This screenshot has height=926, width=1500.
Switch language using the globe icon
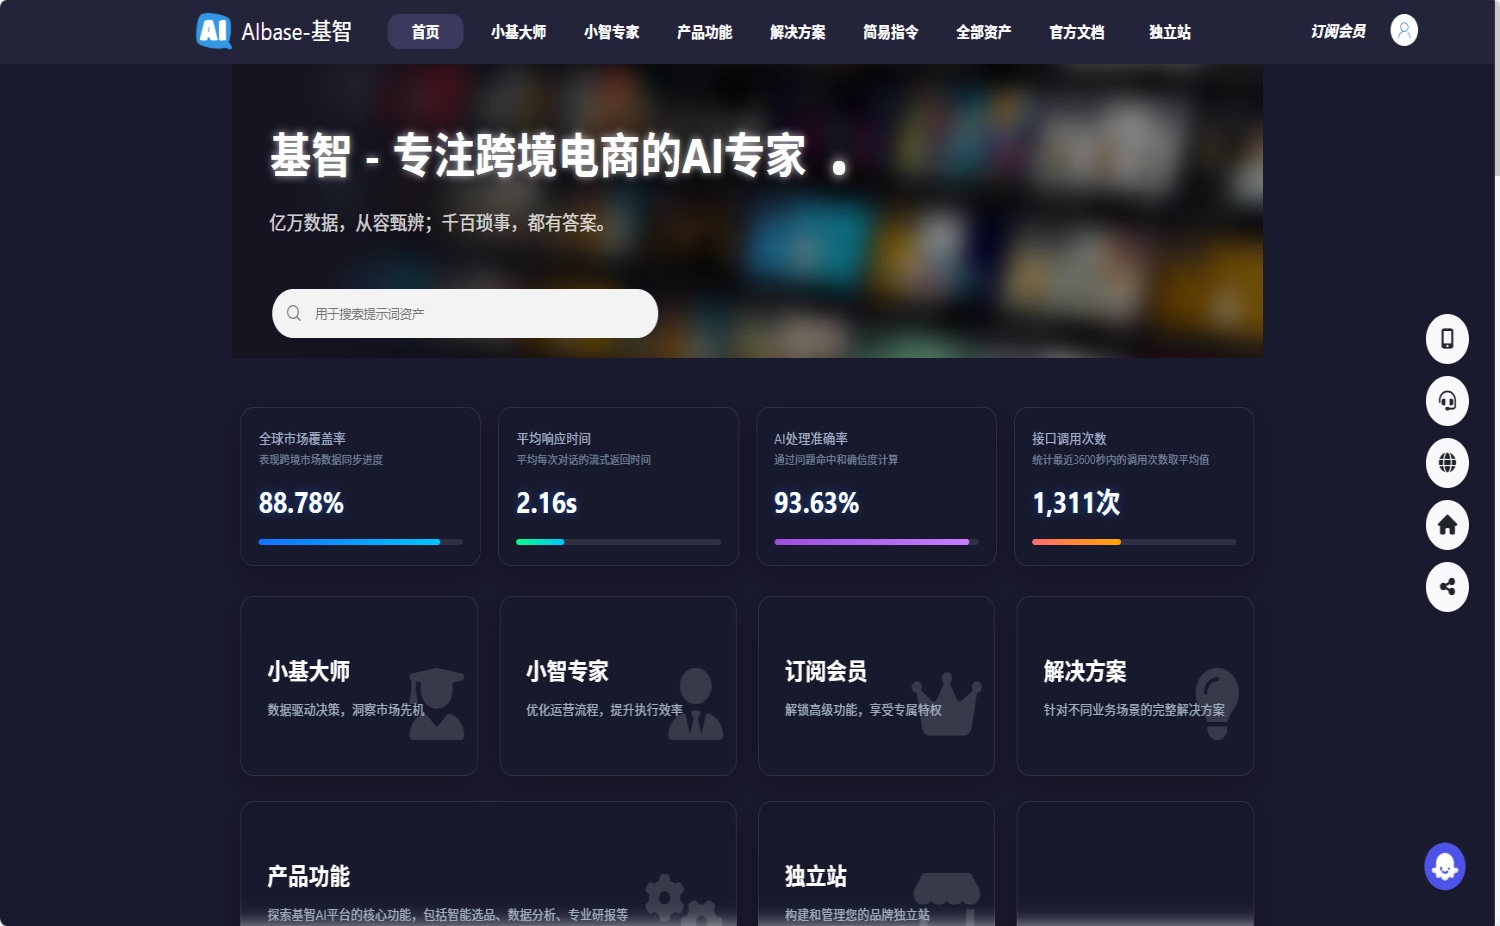coord(1446,463)
